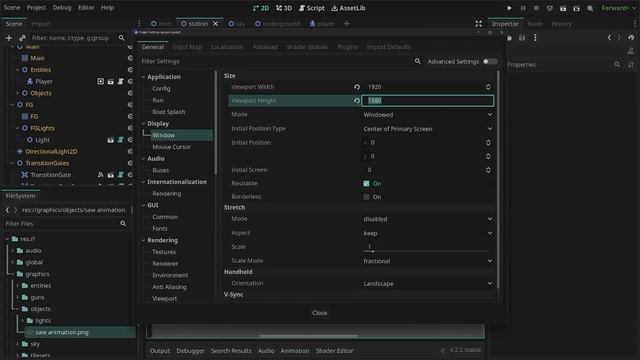Open the script attached to Light node
This screenshot has height=360, width=640.
(x=120, y=140)
